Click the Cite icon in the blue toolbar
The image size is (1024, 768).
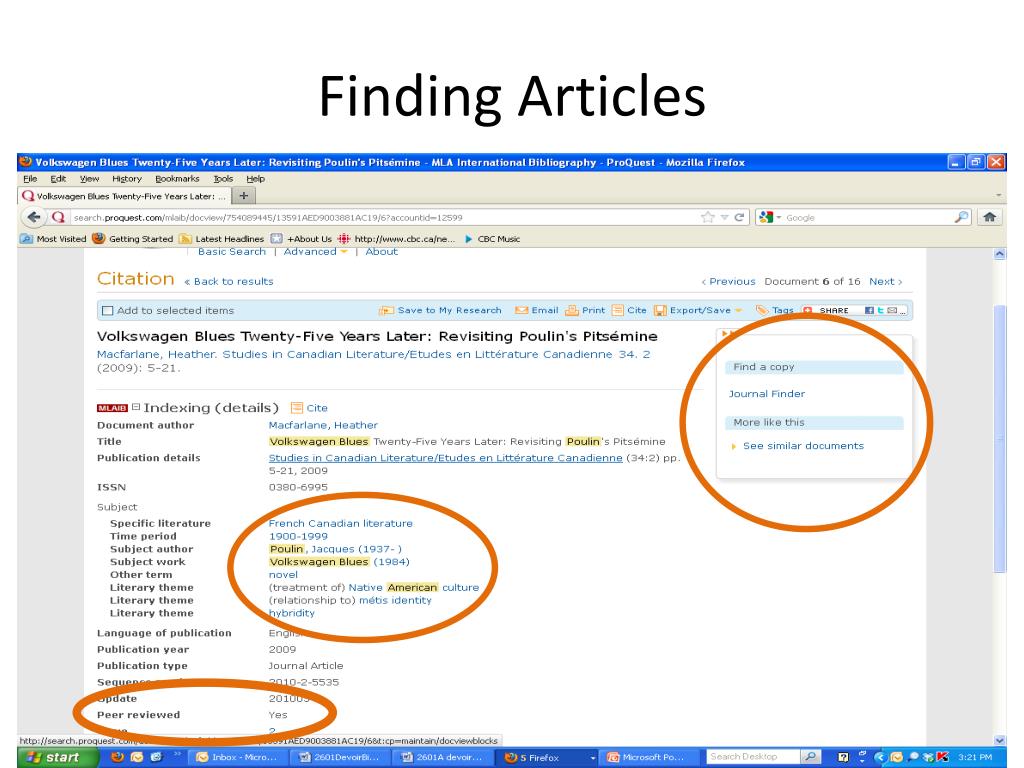click(617, 310)
